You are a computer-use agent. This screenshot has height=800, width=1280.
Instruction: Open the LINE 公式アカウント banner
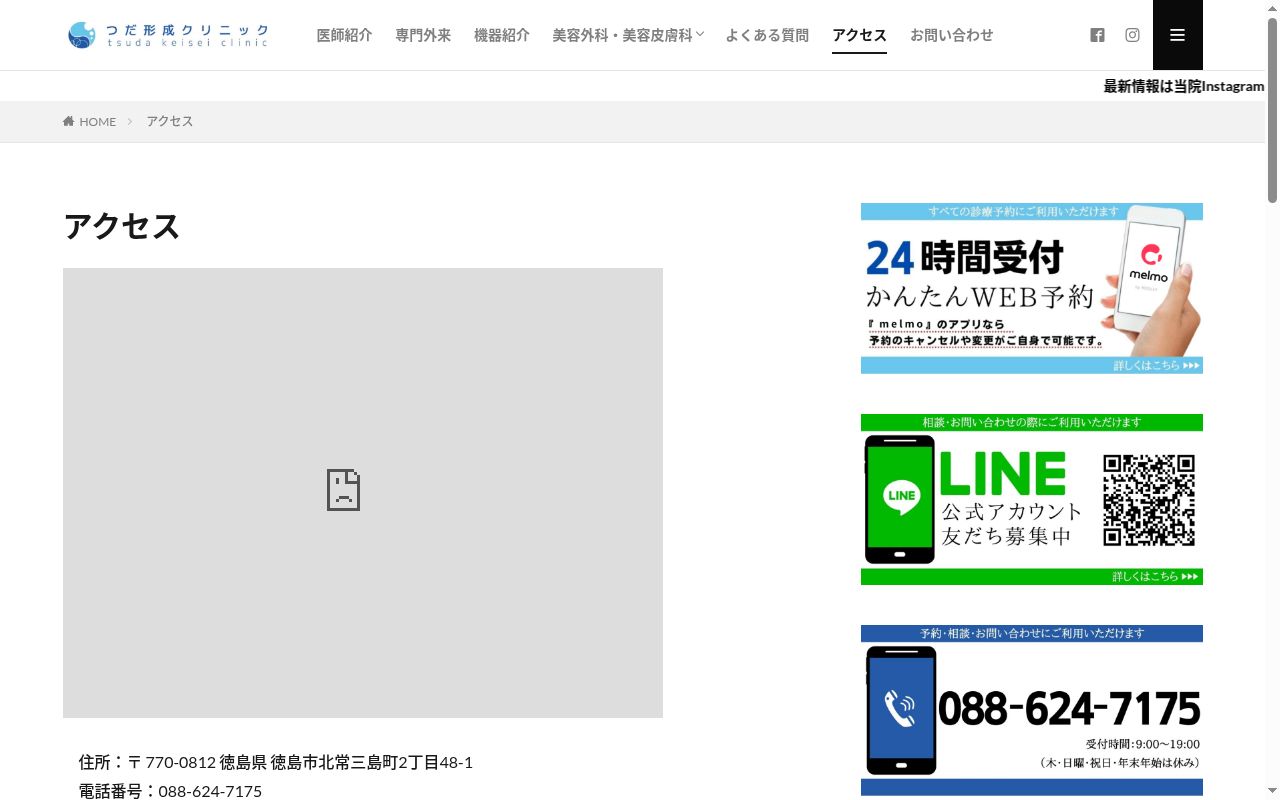point(1032,500)
